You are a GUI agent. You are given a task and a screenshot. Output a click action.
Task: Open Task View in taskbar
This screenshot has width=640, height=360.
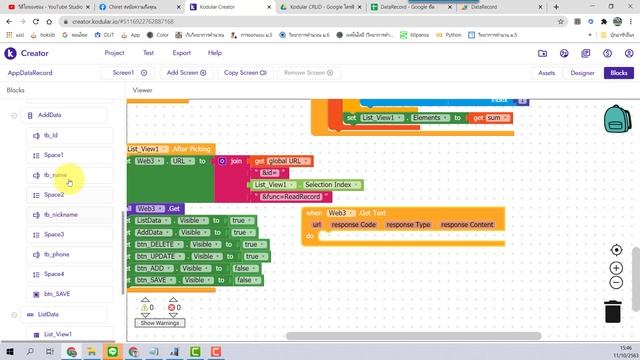[50, 351]
